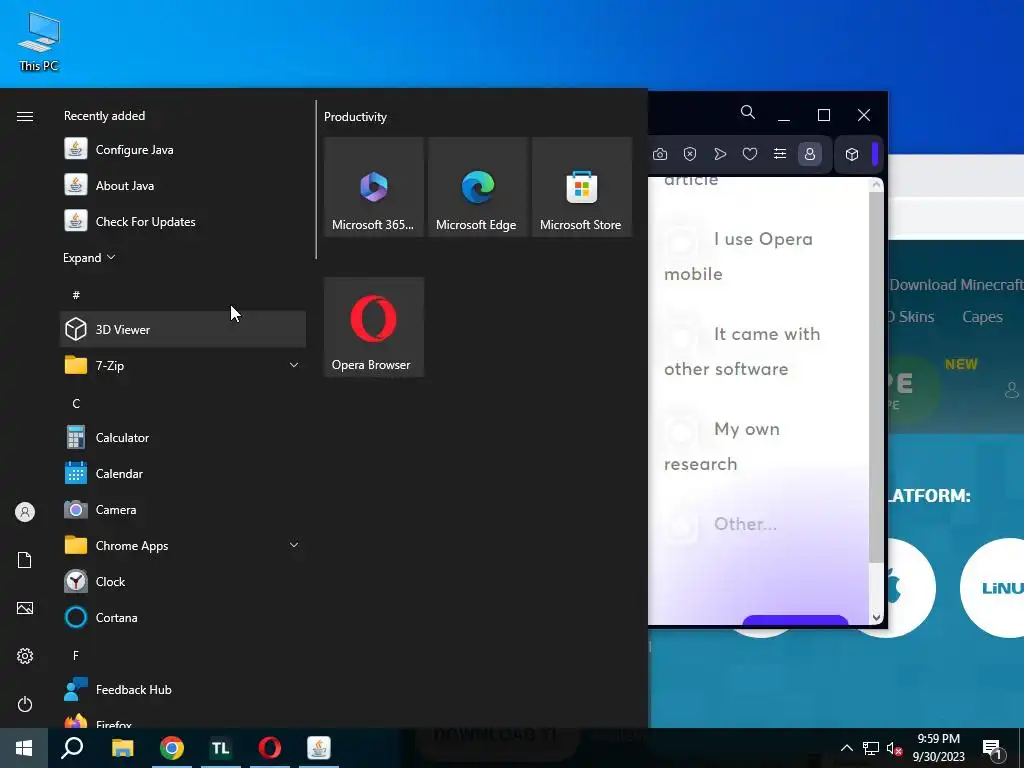This screenshot has height=768, width=1024.
Task: Launch the Opera Browser tile
Action: (x=374, y=327)
